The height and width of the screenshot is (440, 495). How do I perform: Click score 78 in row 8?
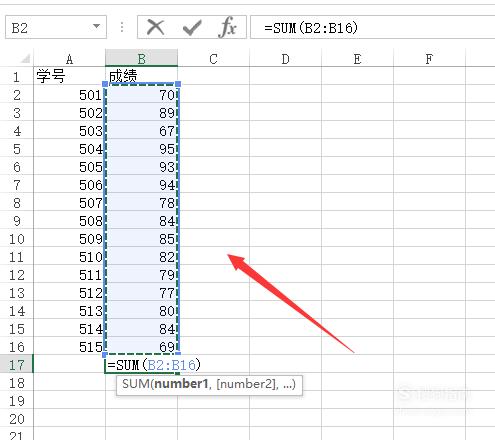tap(141, 203)
